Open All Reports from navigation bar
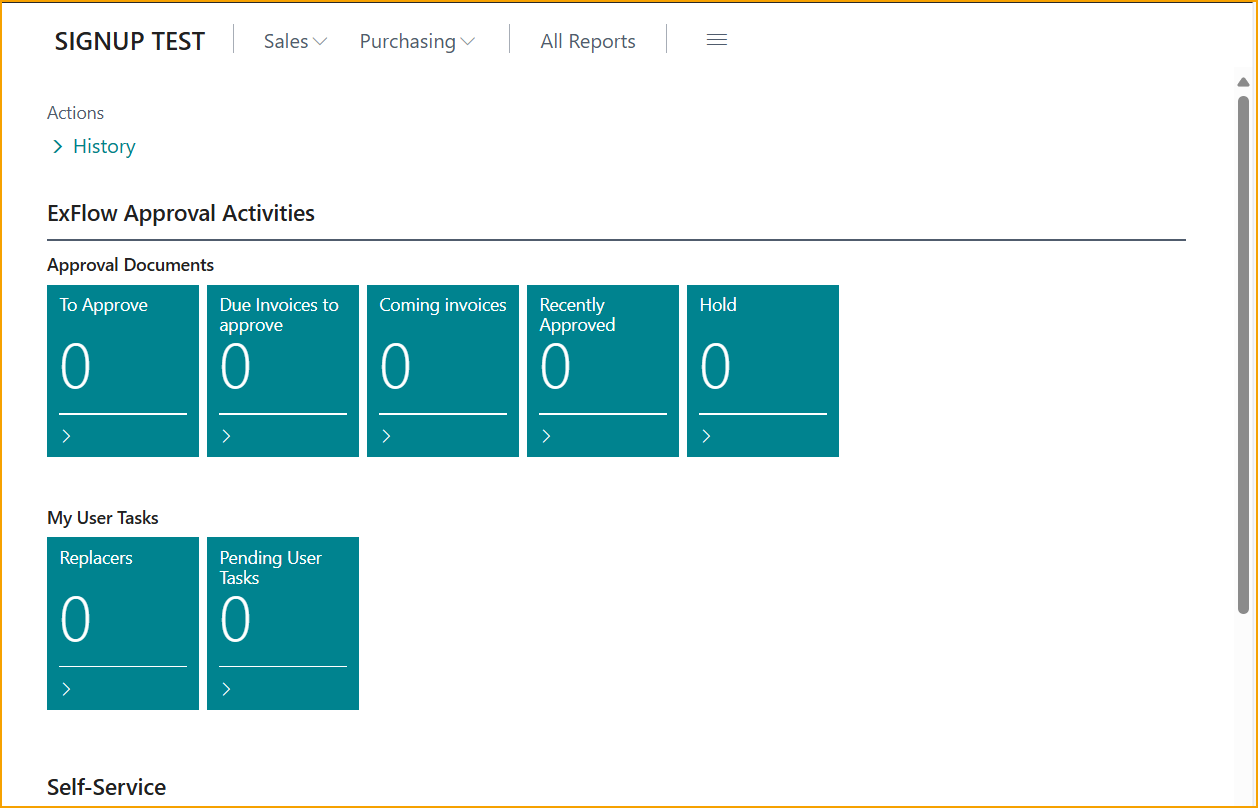 click(588, 41)
